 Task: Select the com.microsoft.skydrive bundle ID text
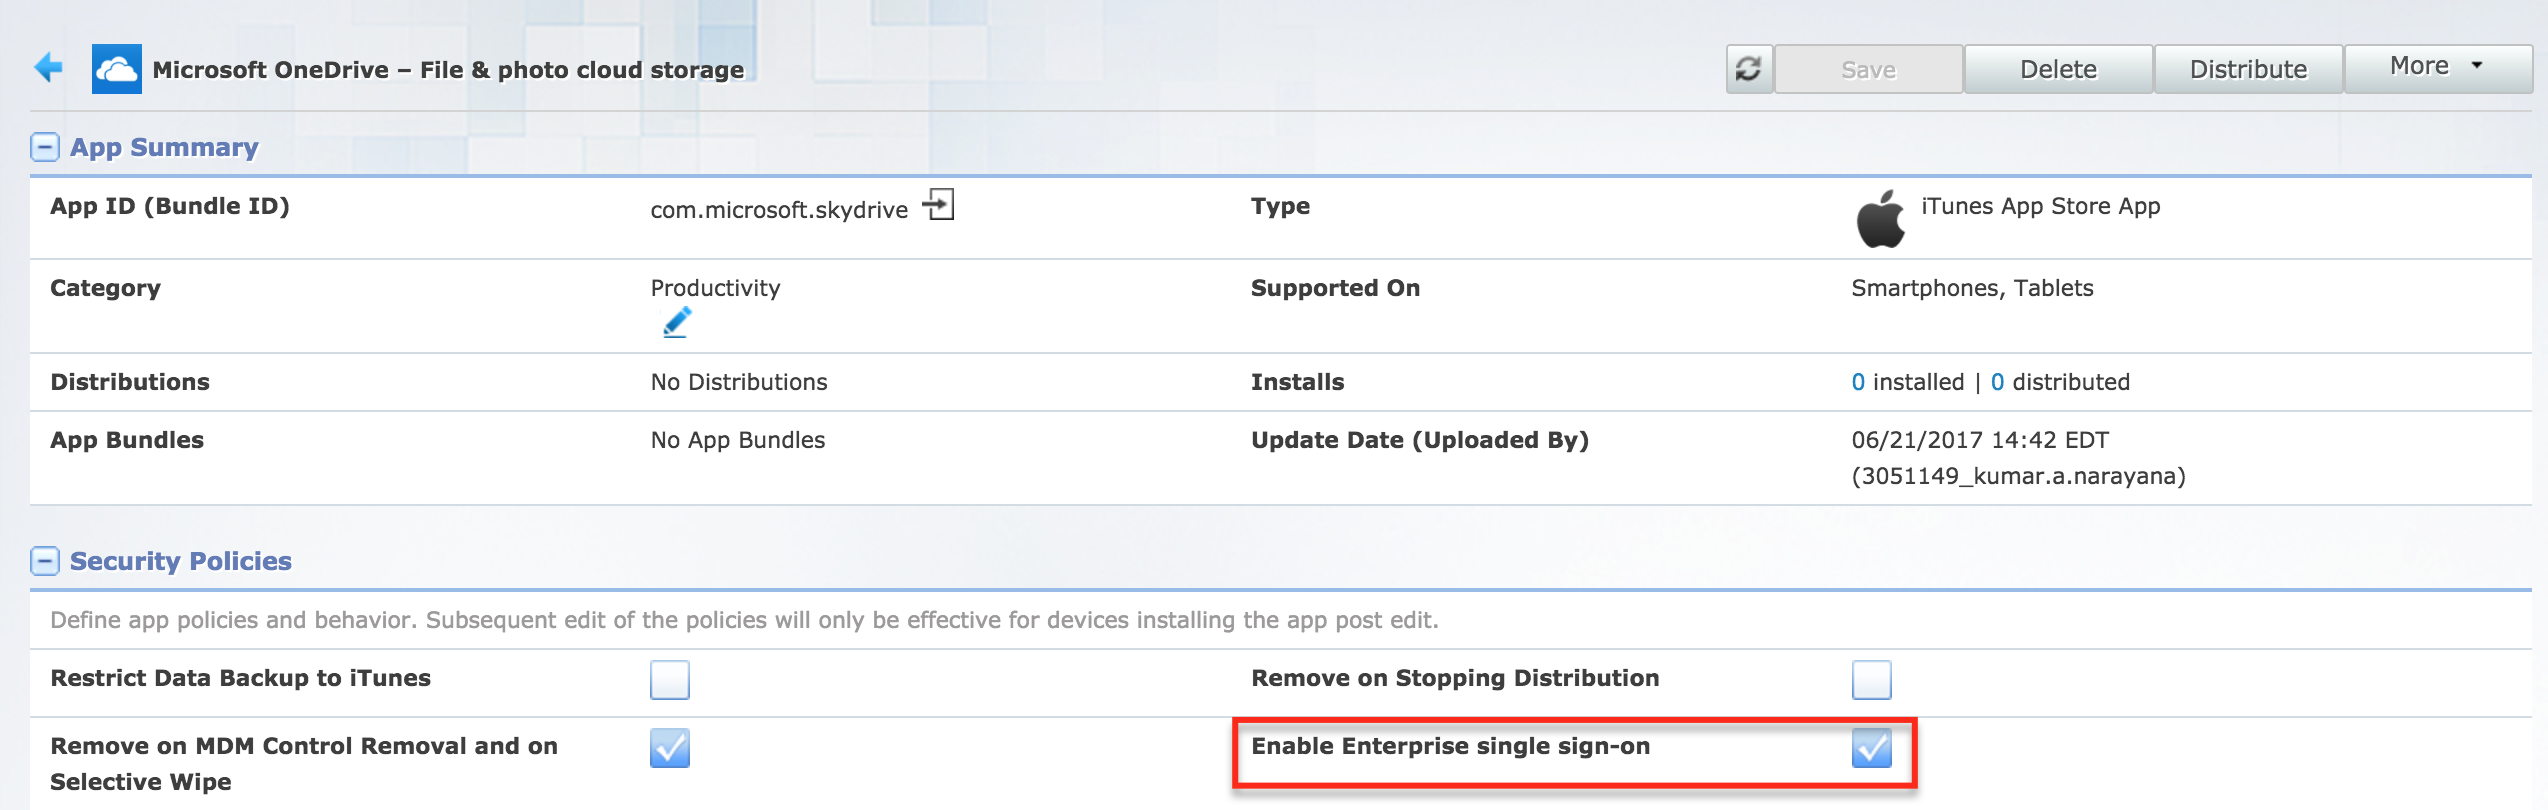click(779, 210)
